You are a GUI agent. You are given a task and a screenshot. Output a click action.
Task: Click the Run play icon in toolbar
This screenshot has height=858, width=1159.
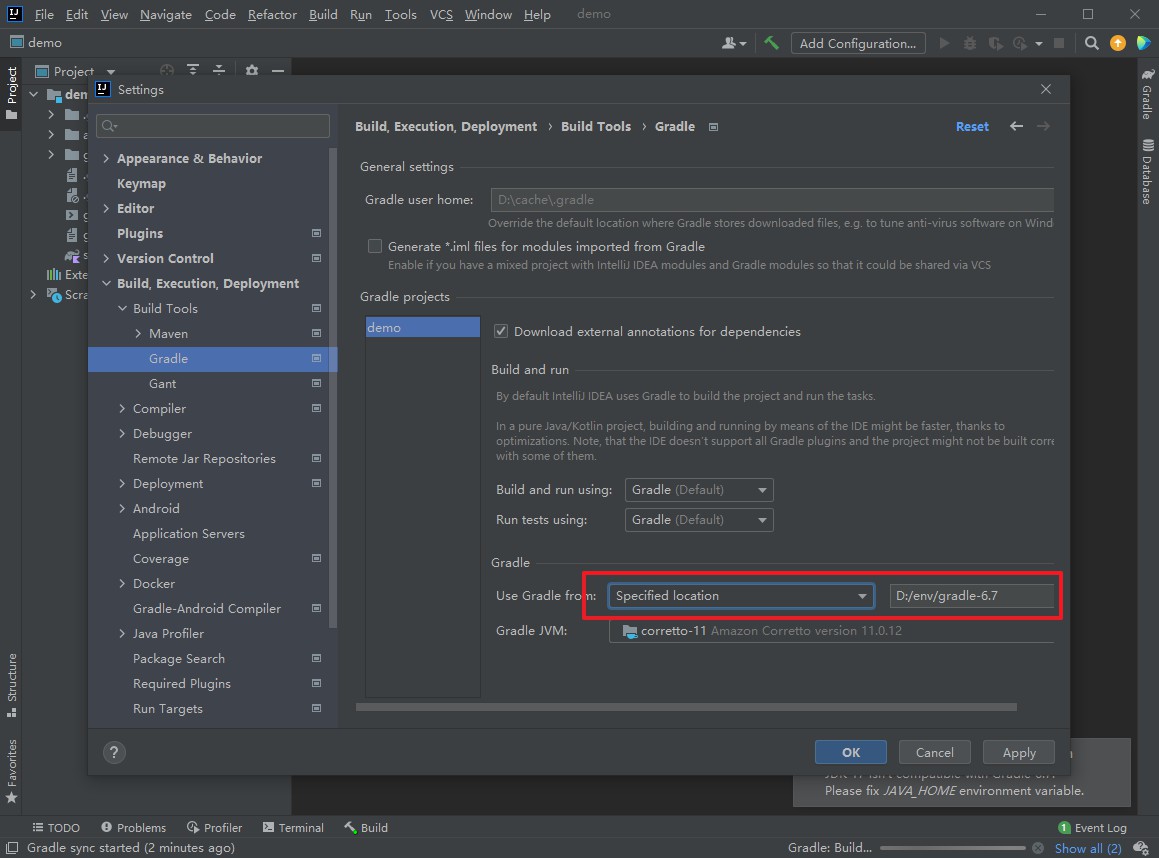click(944, 43)
